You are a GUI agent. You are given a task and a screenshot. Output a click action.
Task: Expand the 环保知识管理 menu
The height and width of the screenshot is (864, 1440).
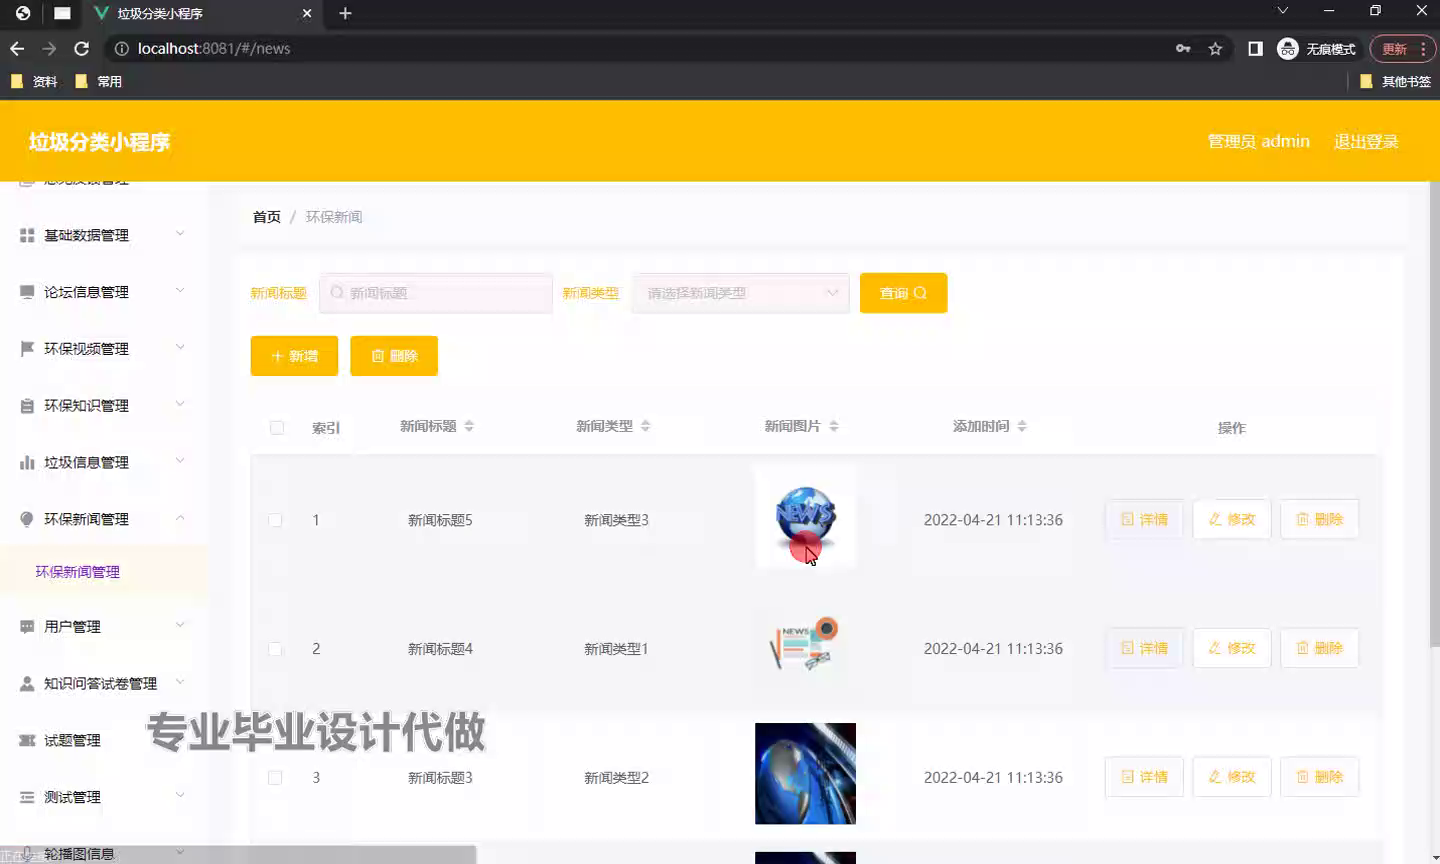[180, 405]
